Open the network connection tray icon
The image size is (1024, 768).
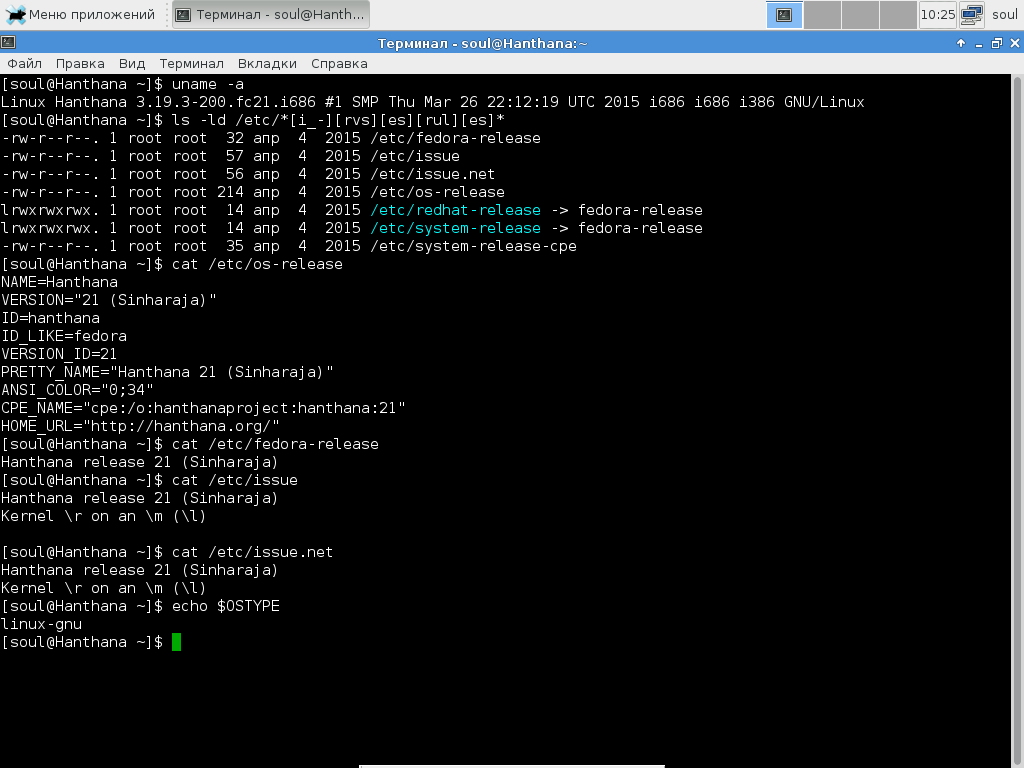tap(972, 14)
